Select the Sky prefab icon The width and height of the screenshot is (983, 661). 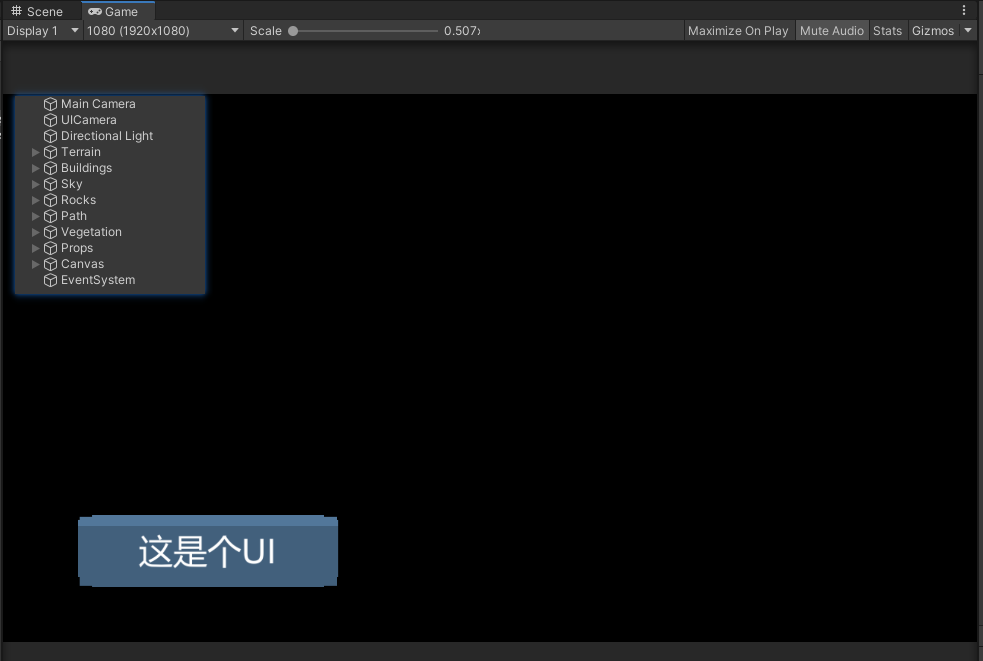click(50, 183)
